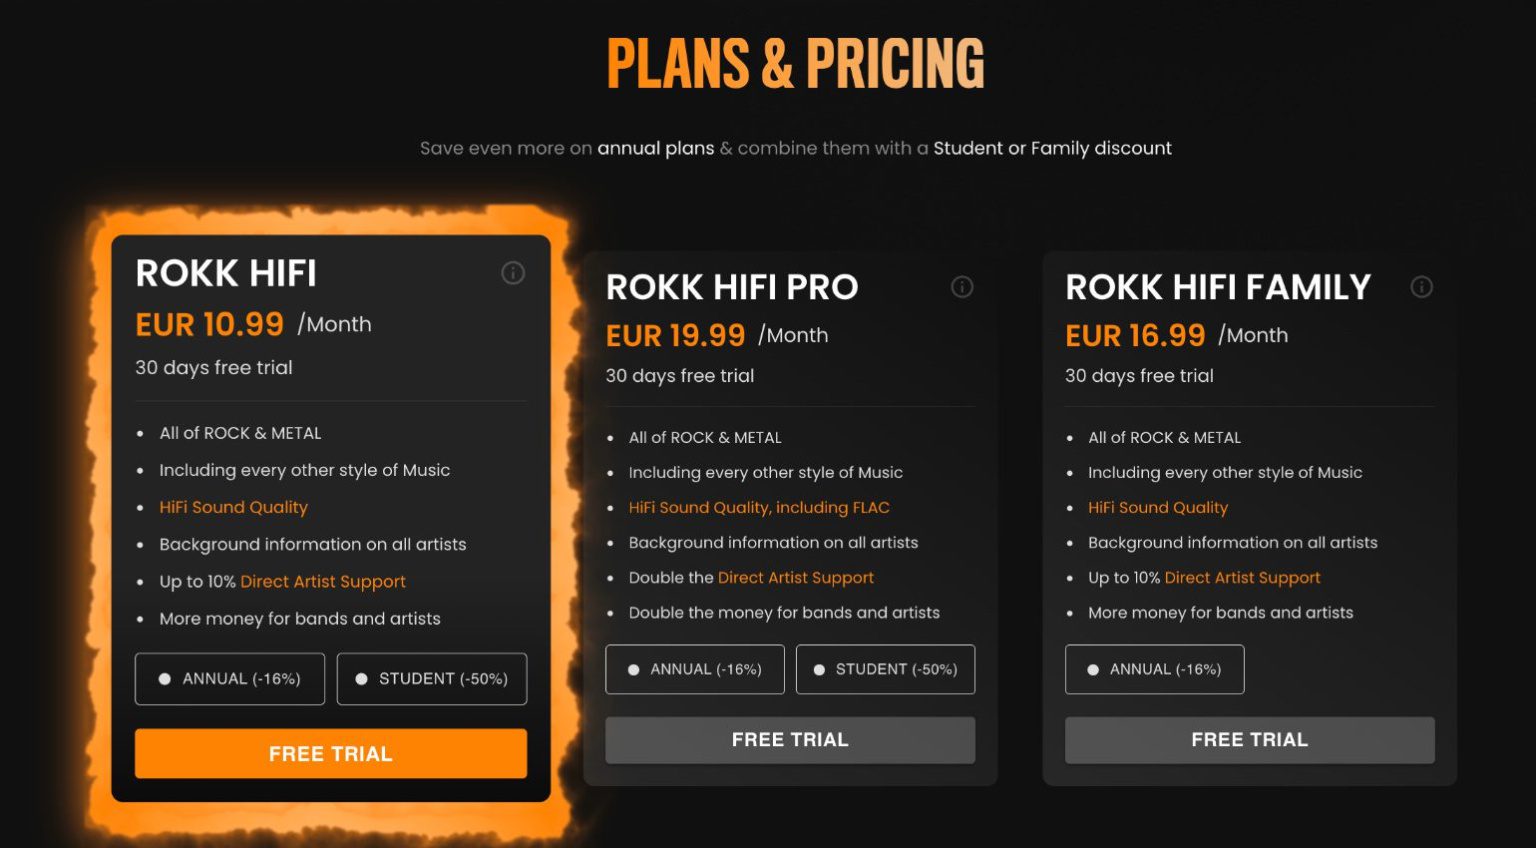The width and height of the screenshot is (1536, 848).
Task: Select the ROKK HIFI FAMILY plan title
Action: (1218, 287)
